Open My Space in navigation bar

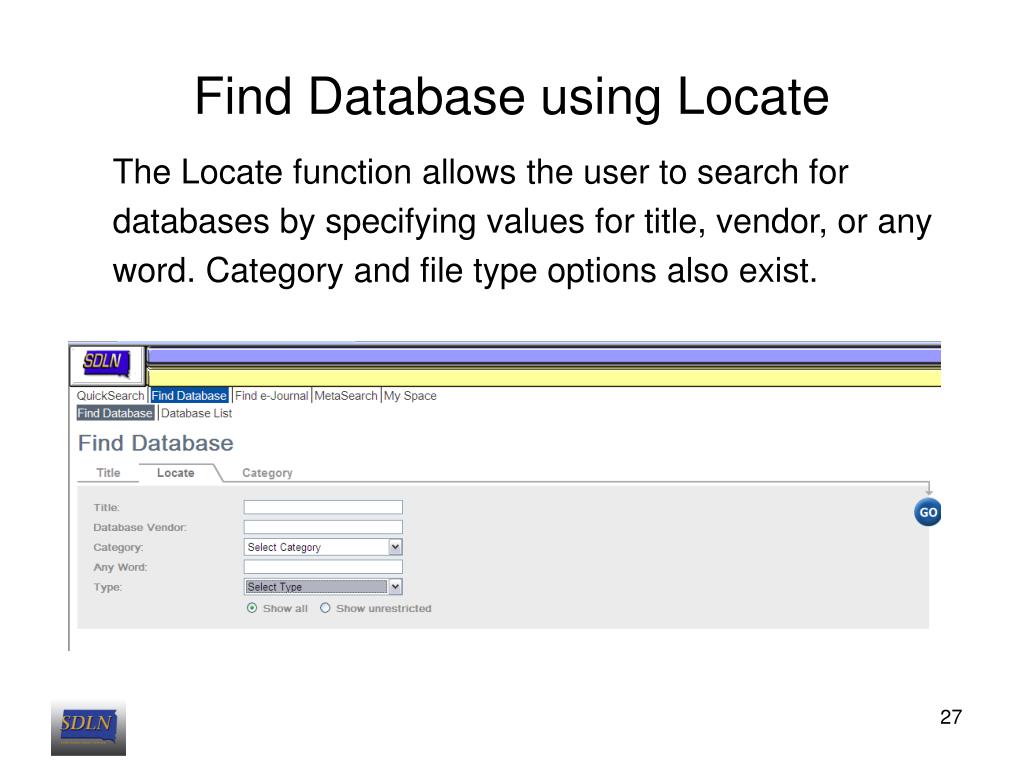pyautogui.click(x=410, y=396)
